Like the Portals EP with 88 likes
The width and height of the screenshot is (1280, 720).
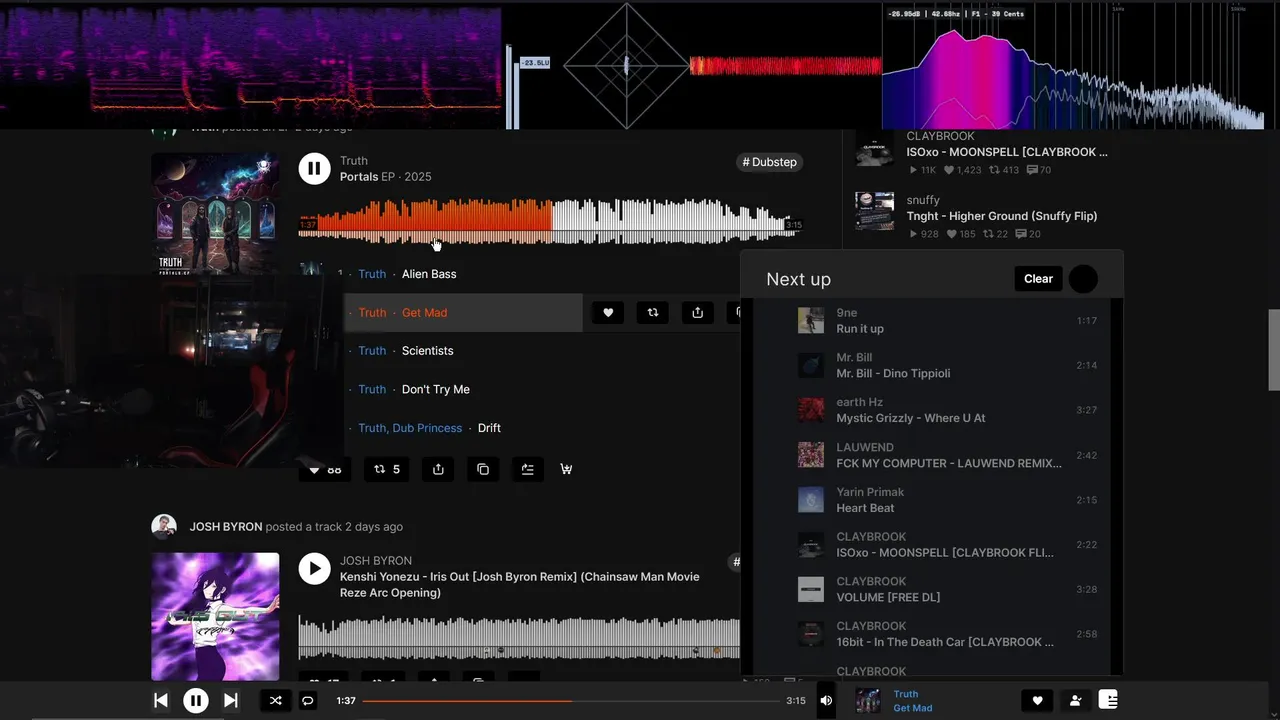[324, 469]
